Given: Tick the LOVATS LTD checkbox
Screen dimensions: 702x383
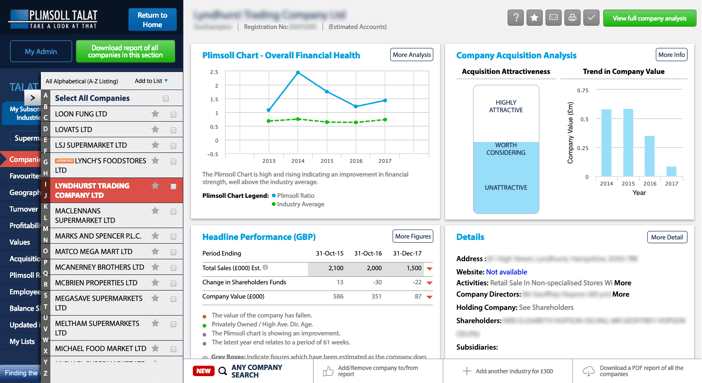Looking at the screenshot, I should tap(173, 130).
